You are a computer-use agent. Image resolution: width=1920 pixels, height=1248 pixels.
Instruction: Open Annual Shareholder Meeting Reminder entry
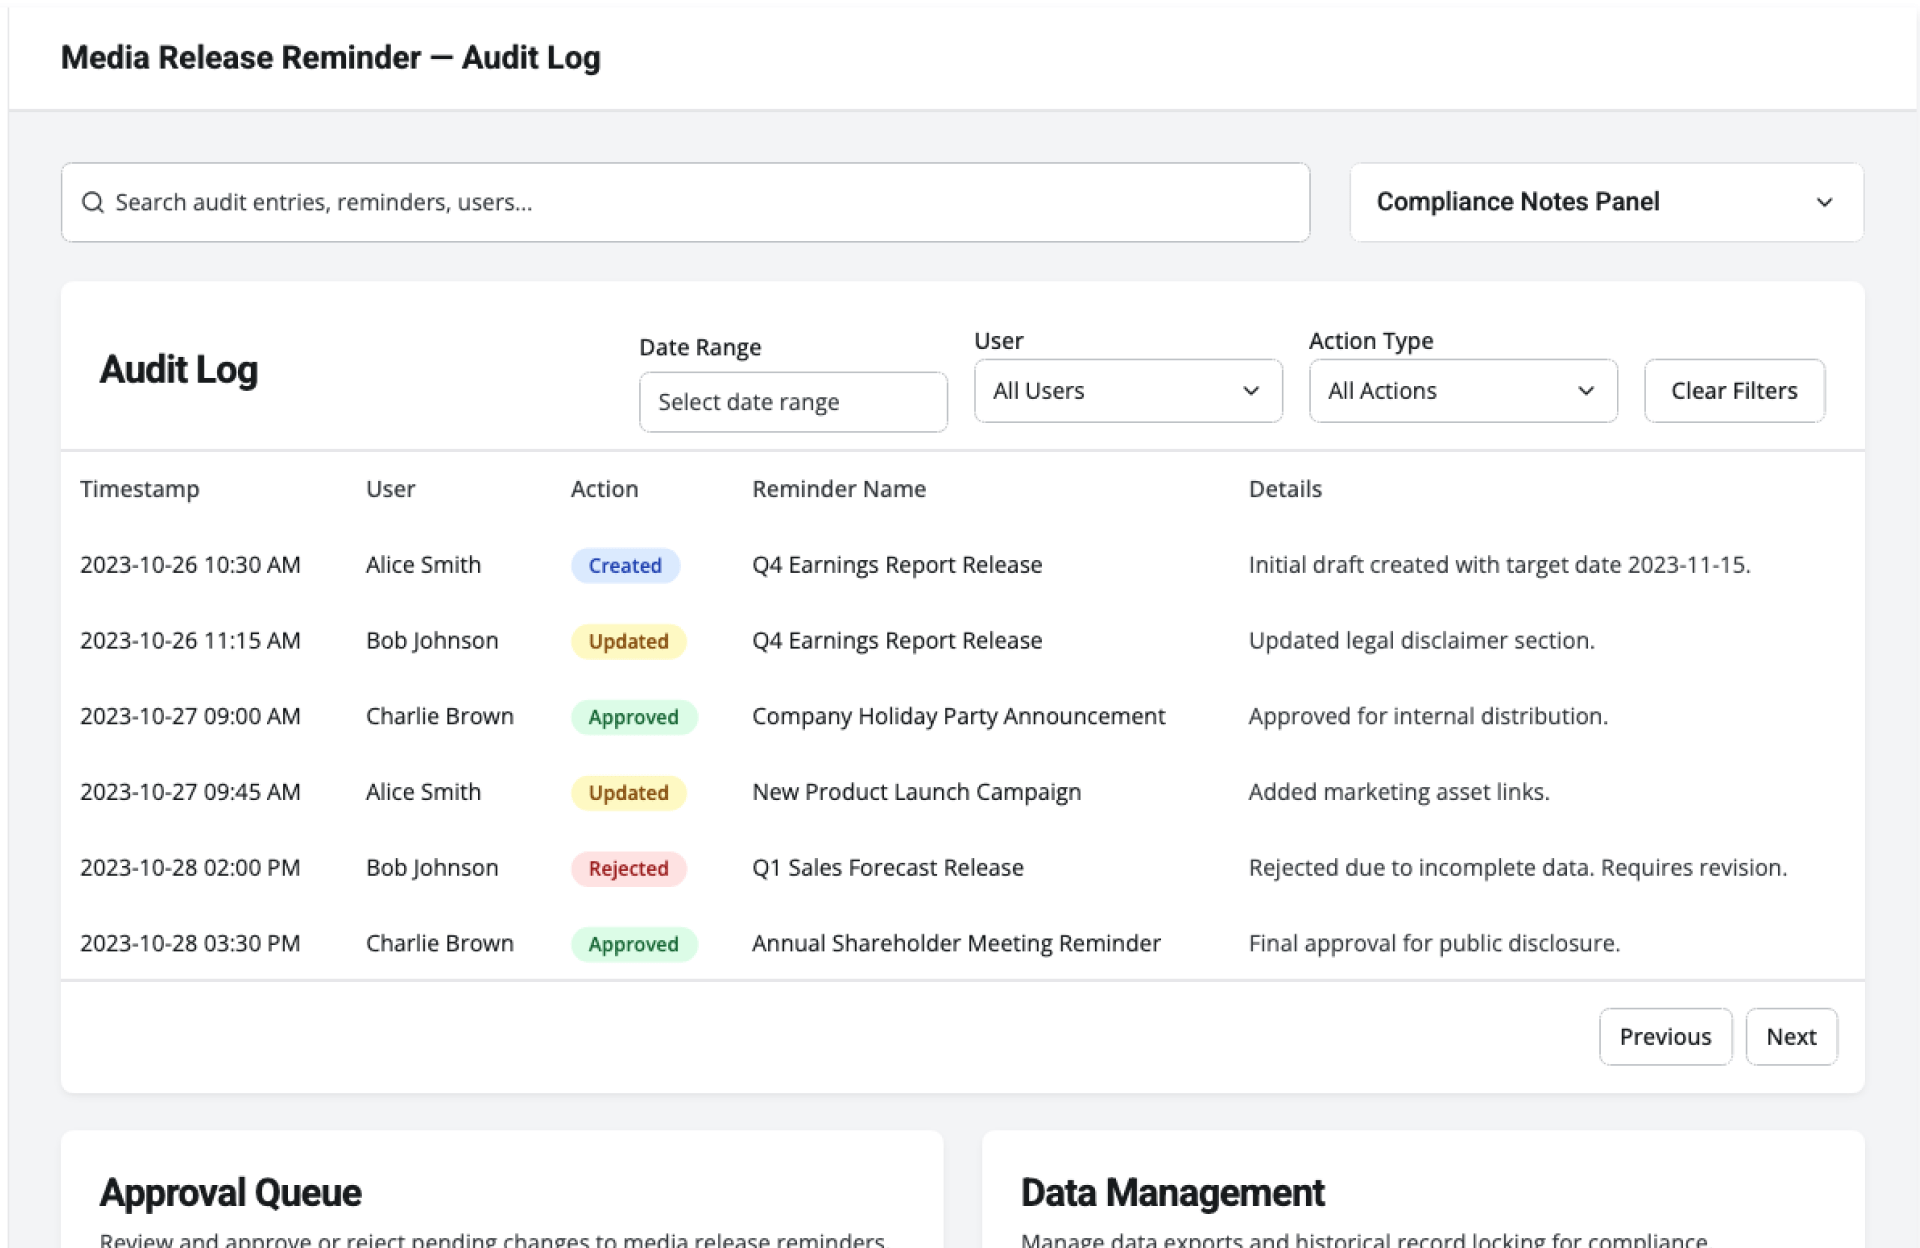point(955,944)
